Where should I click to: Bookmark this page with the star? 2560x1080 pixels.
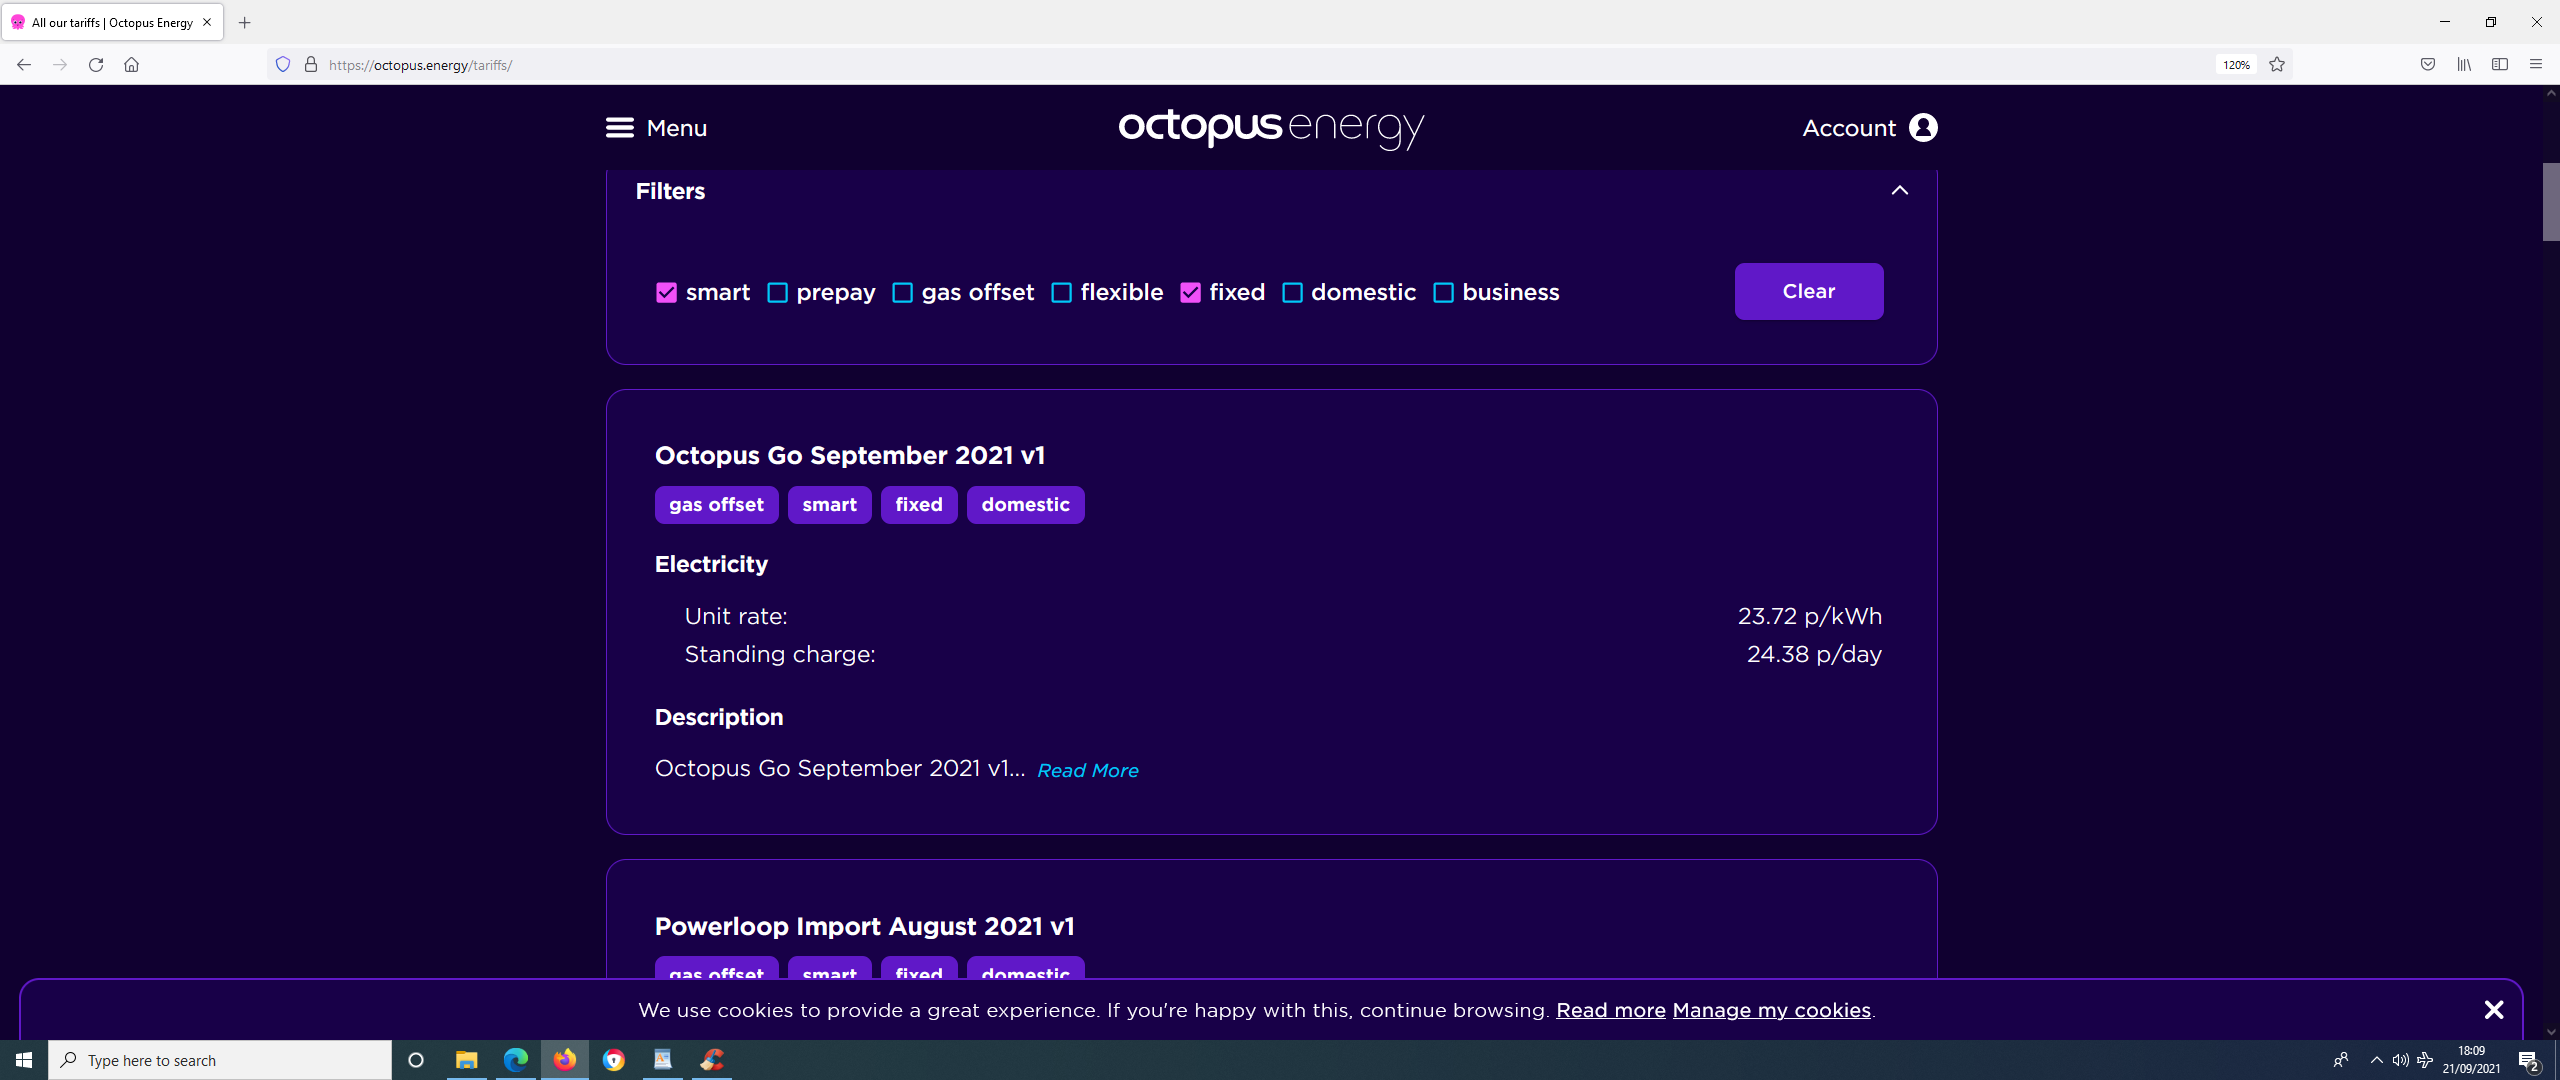point(2277,65)
